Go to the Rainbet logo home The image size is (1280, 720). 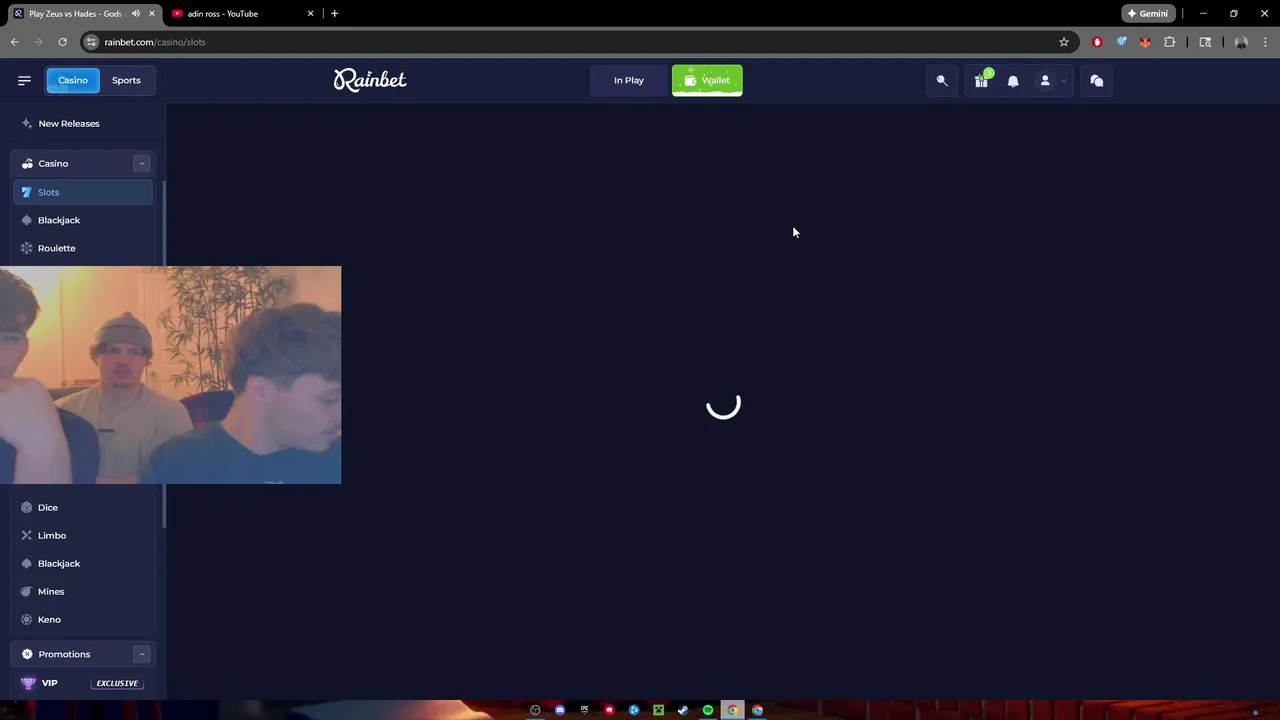[x=370, y=80]
